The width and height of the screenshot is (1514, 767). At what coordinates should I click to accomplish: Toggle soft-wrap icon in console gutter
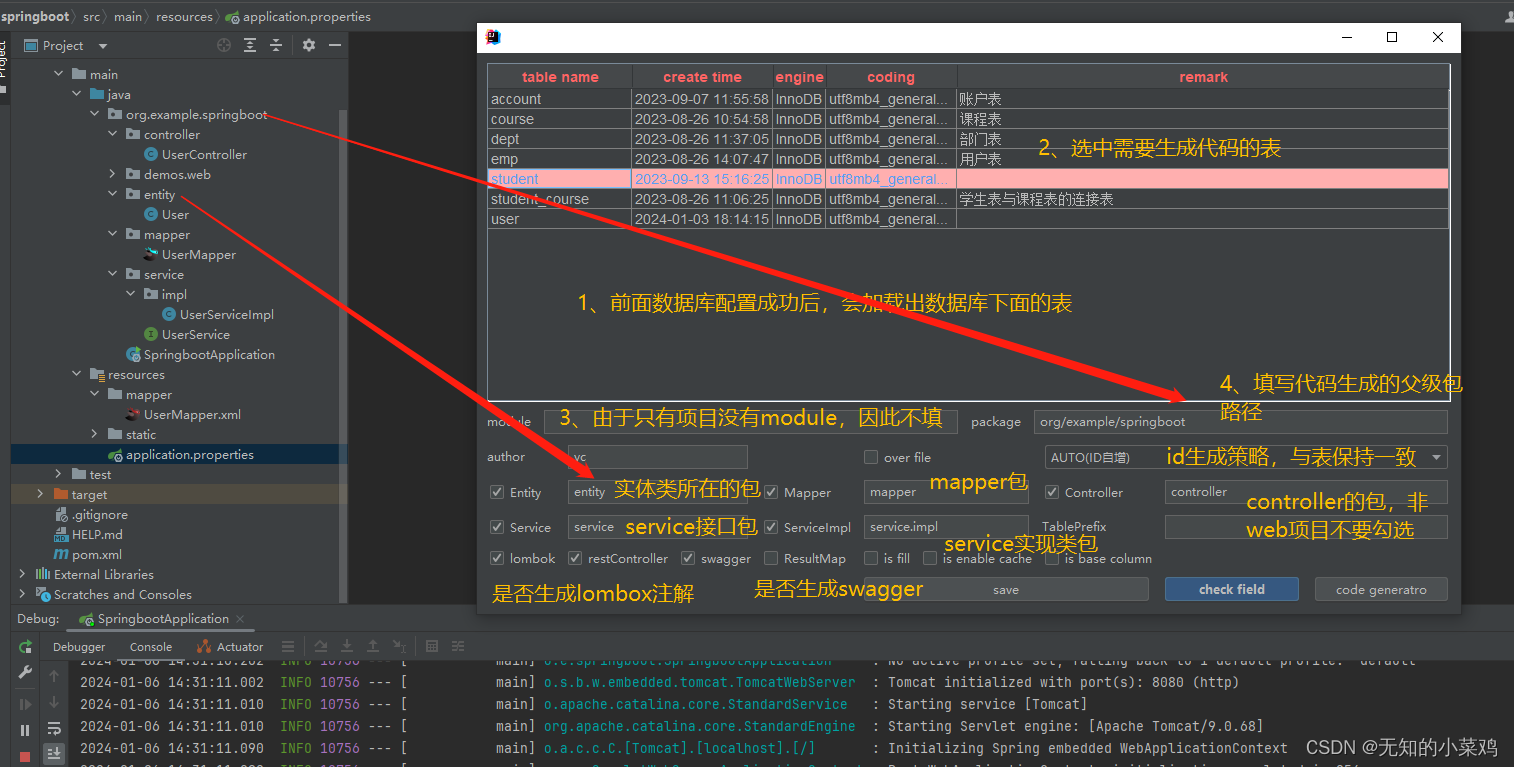[54, 728]
